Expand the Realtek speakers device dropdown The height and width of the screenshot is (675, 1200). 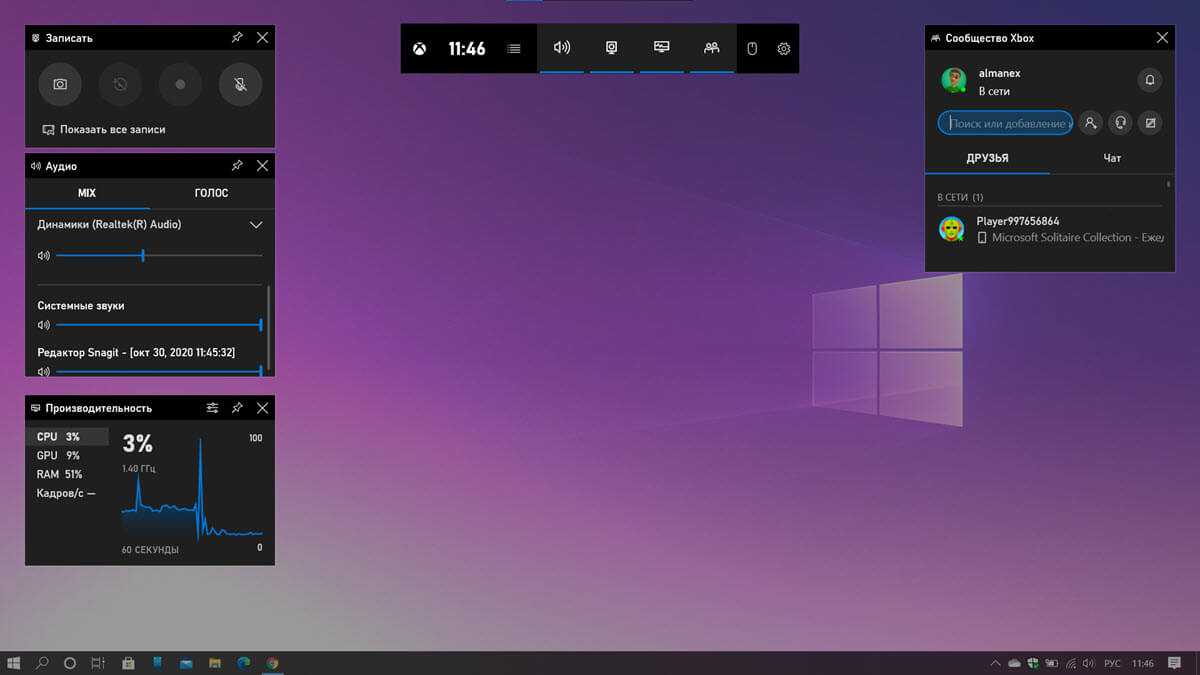pyautogui.click(x=256, y=225)
